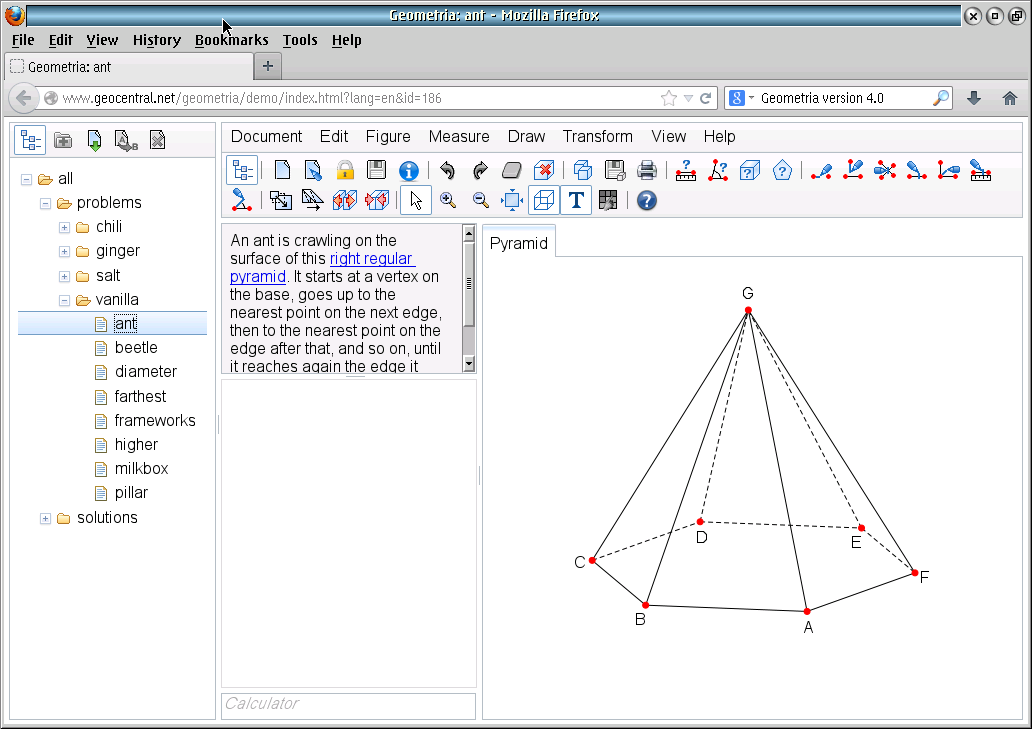
Task: Expand the chili problems folder
Action: click(x=64, y=226)
